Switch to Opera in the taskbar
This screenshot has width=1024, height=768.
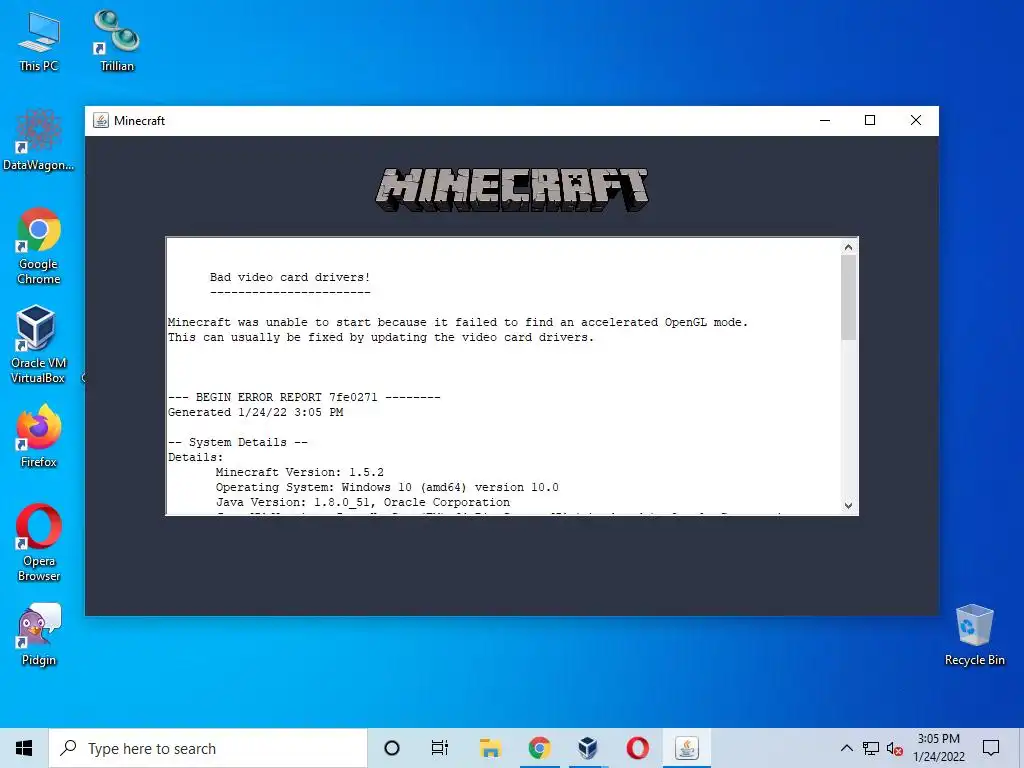[x=637, y=748]
